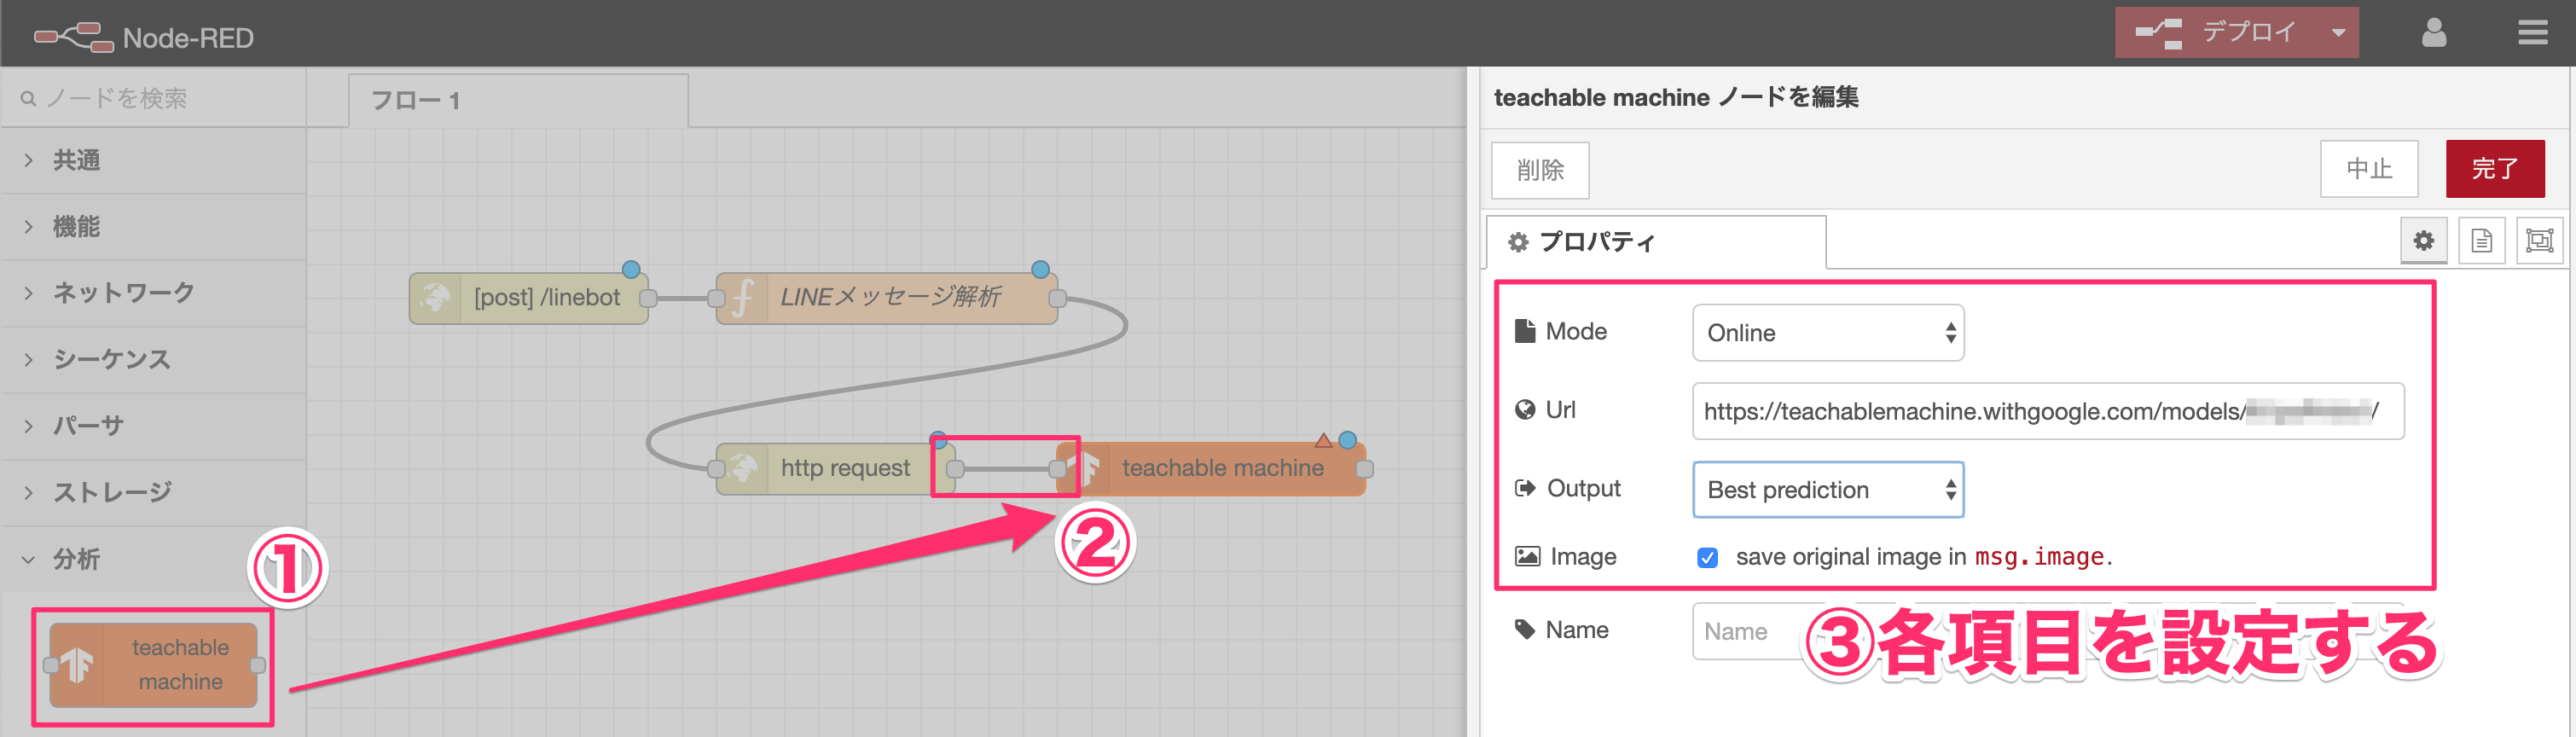Expand the パーサ palette category

[x=153, y=426]
